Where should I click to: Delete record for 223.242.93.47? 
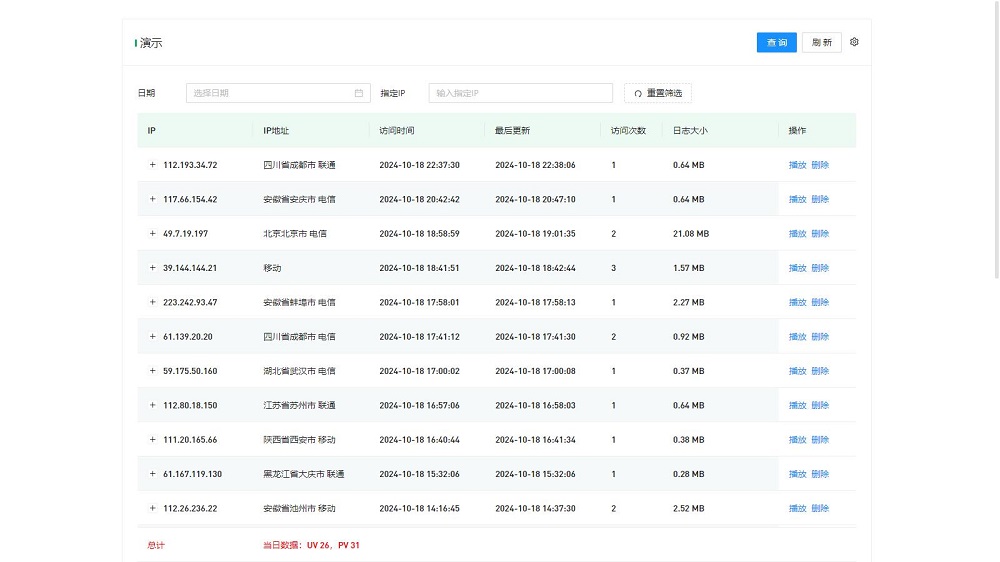tap(820, 302)
